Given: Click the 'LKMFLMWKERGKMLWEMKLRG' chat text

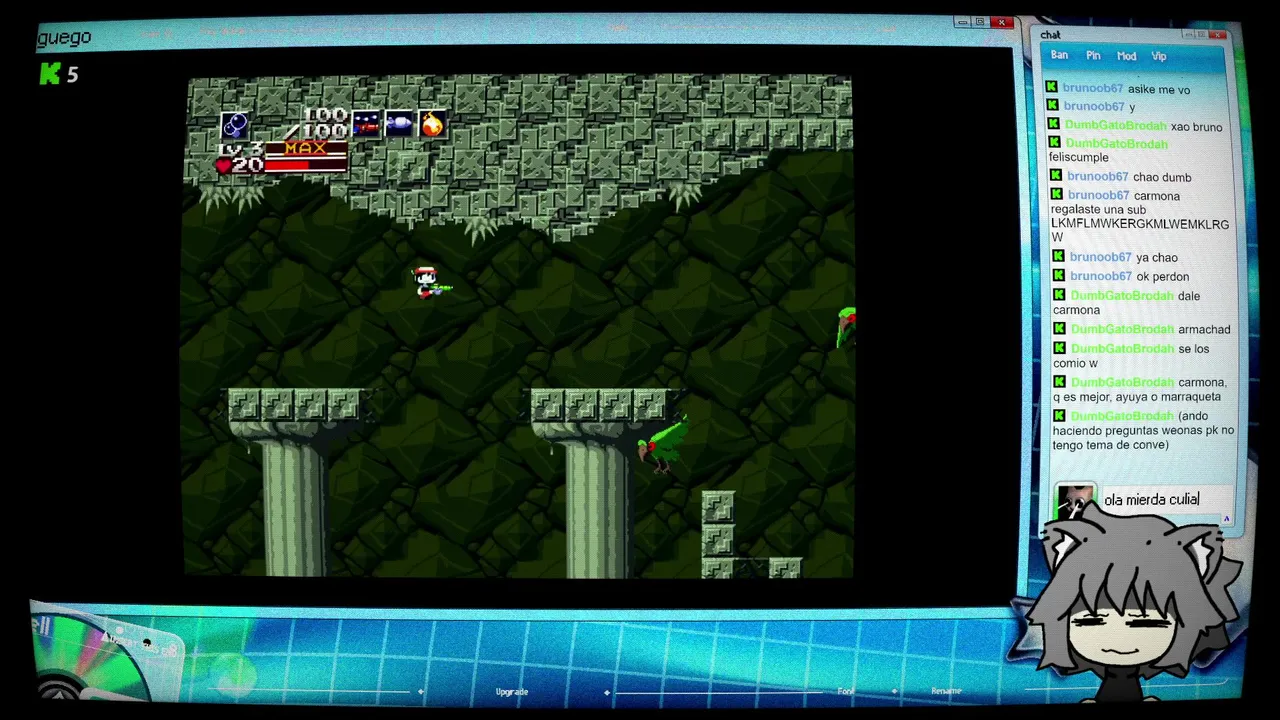Looking at the screenshot, I should (x=1140, y=224).
